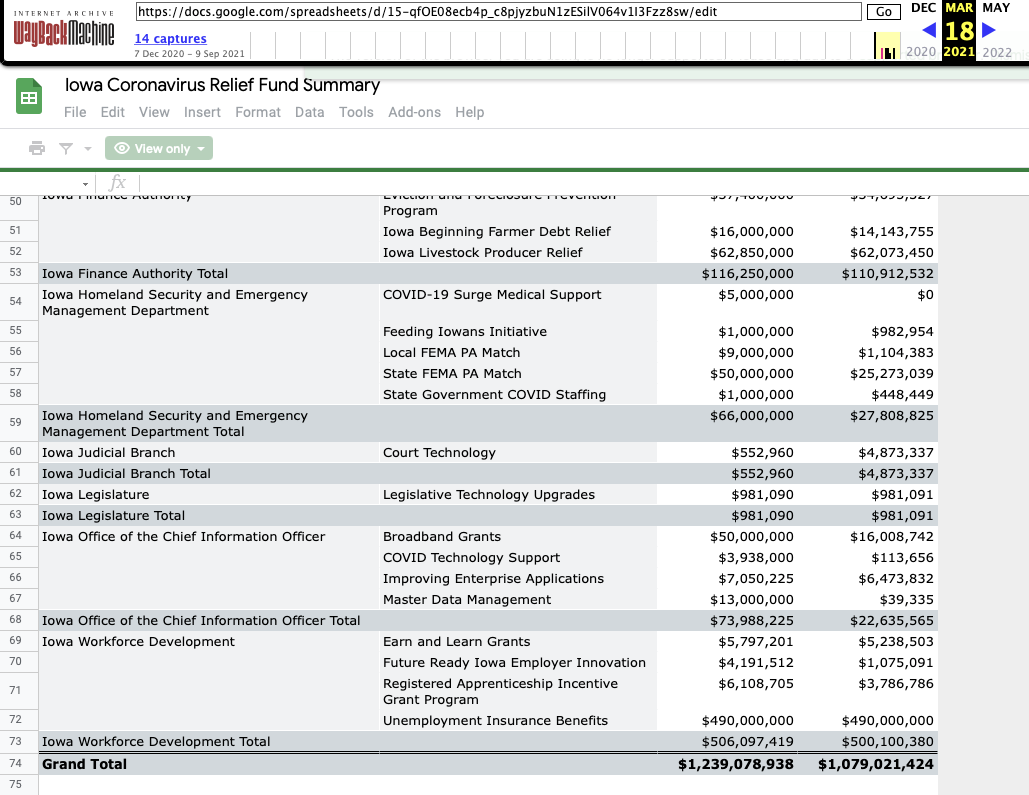Click the print icon in toolbar
Screen dimensions: 1029x795
(x=37, y=148)
